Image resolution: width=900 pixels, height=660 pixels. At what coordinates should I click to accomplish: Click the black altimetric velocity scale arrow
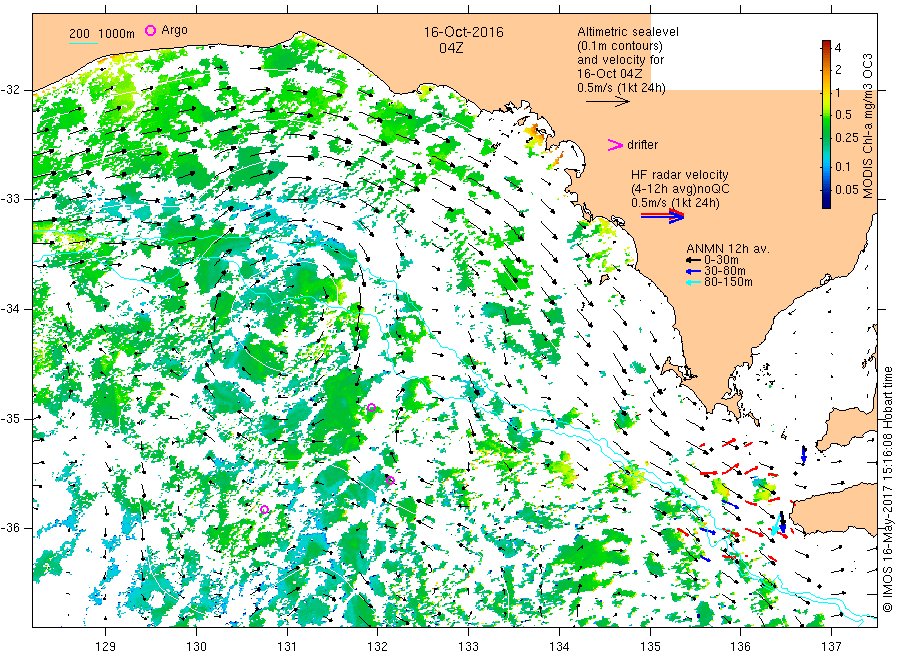coord(608,102)
